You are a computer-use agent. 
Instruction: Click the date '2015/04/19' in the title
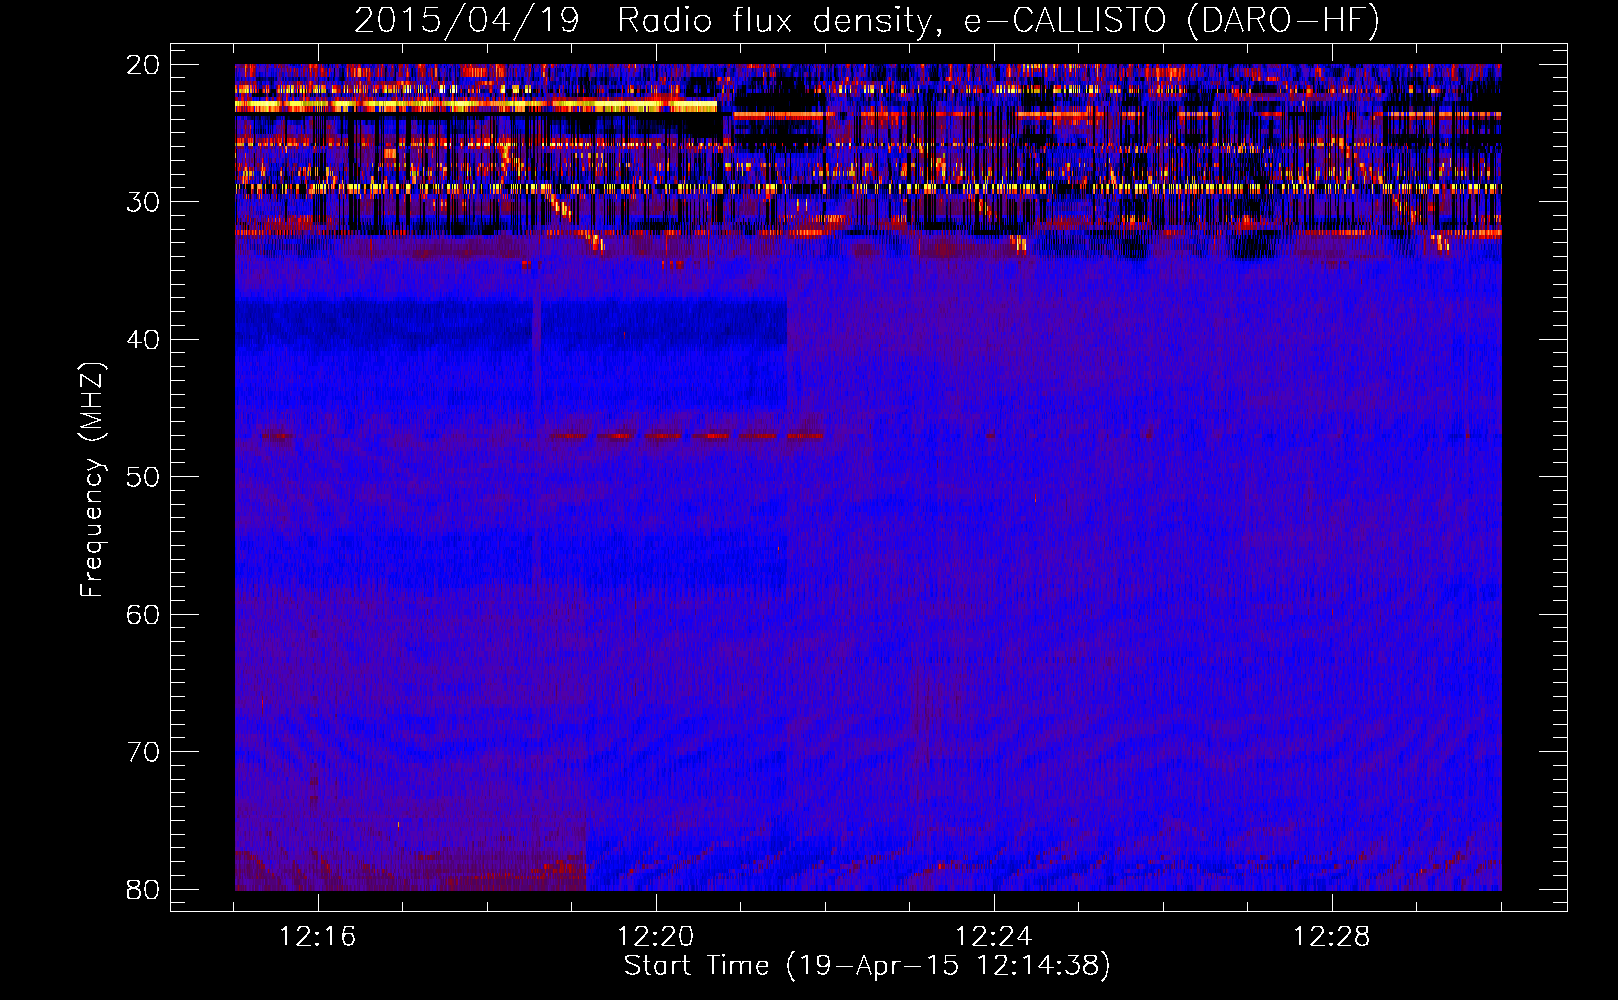pyautogui.click(x=467, y=20)
